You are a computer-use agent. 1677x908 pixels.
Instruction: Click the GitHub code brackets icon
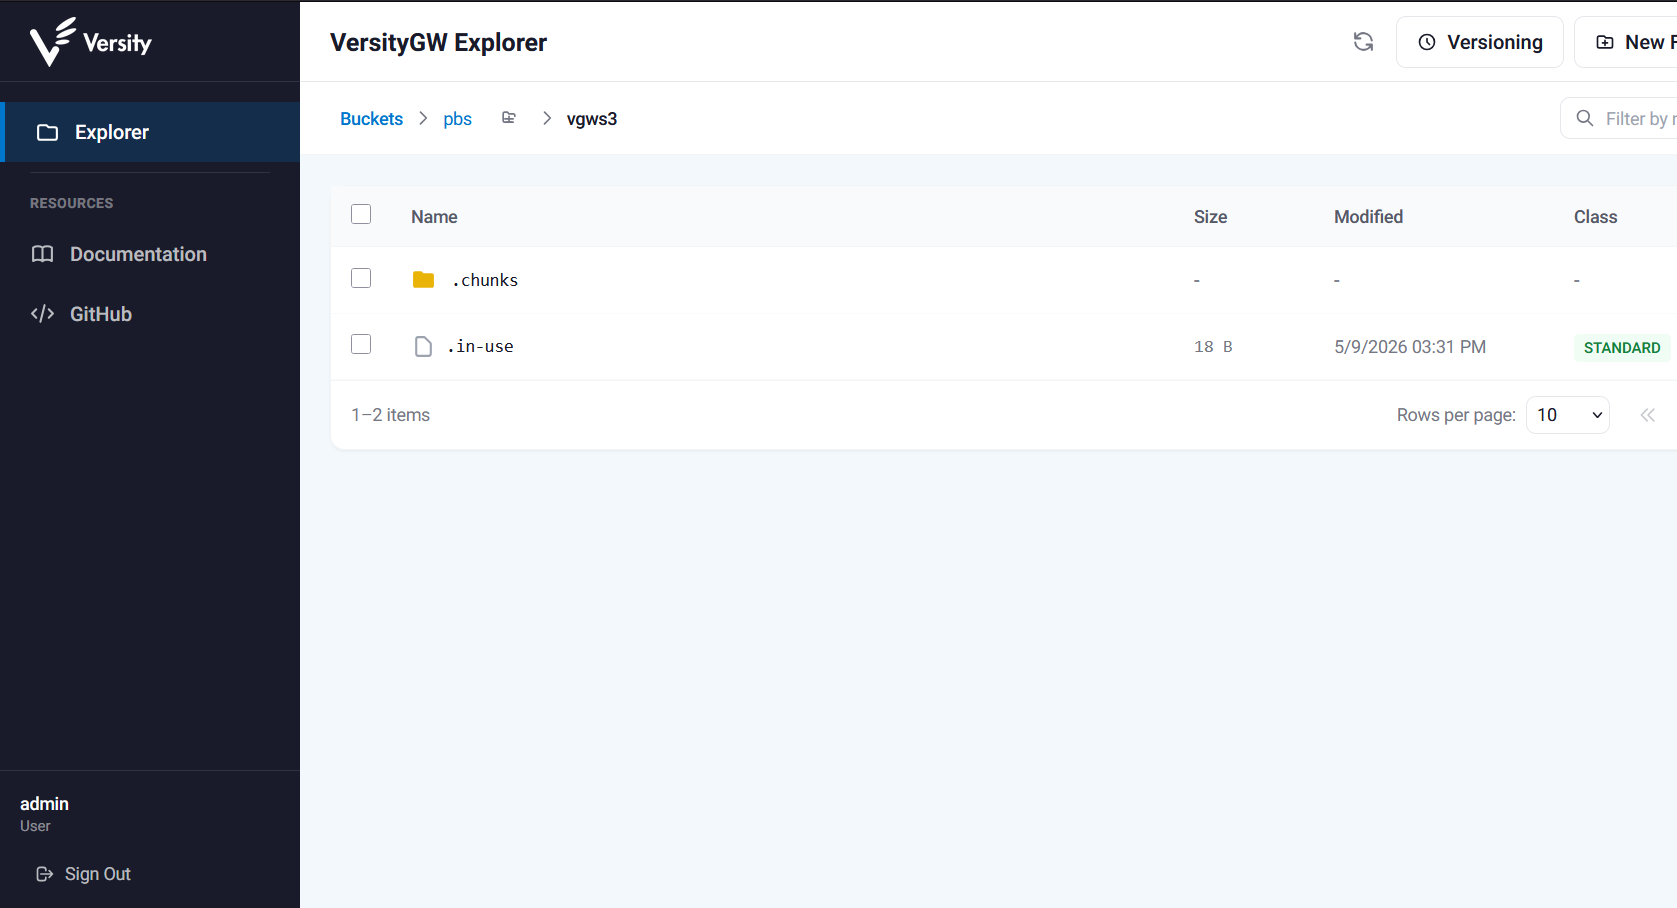pyautogui.click(x=42, y=314)
